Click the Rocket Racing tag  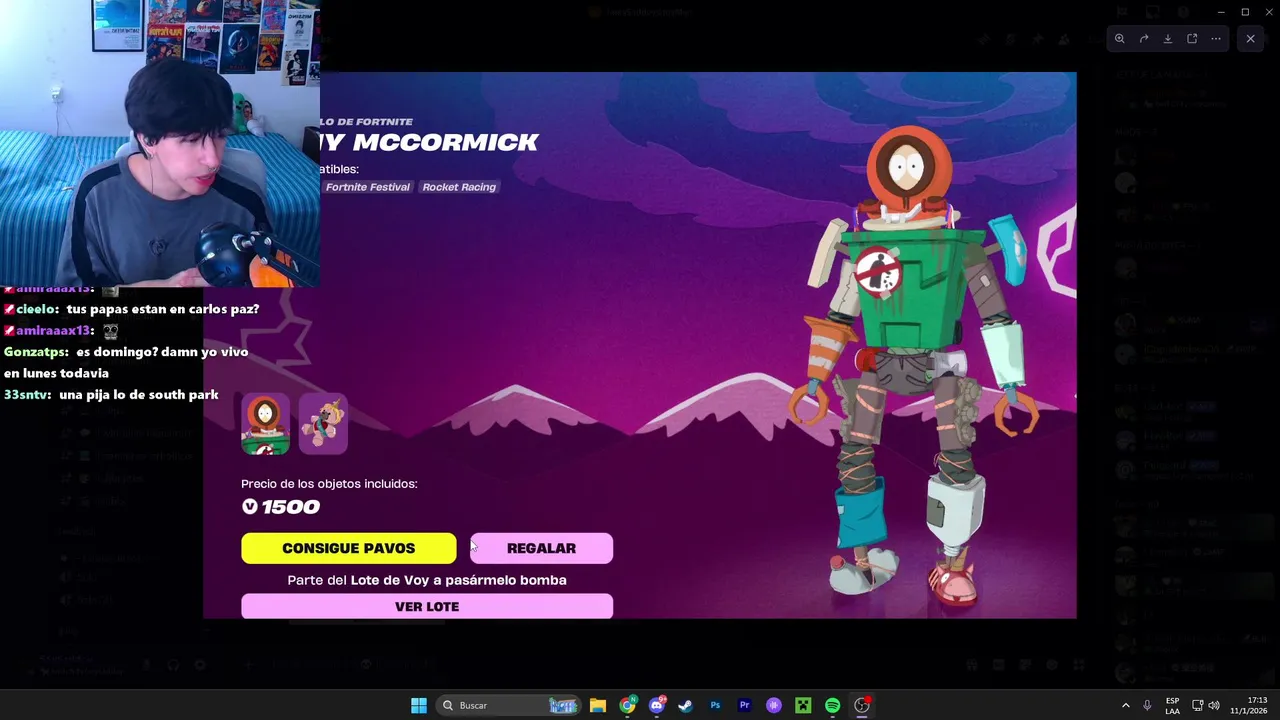coord(459,187)
